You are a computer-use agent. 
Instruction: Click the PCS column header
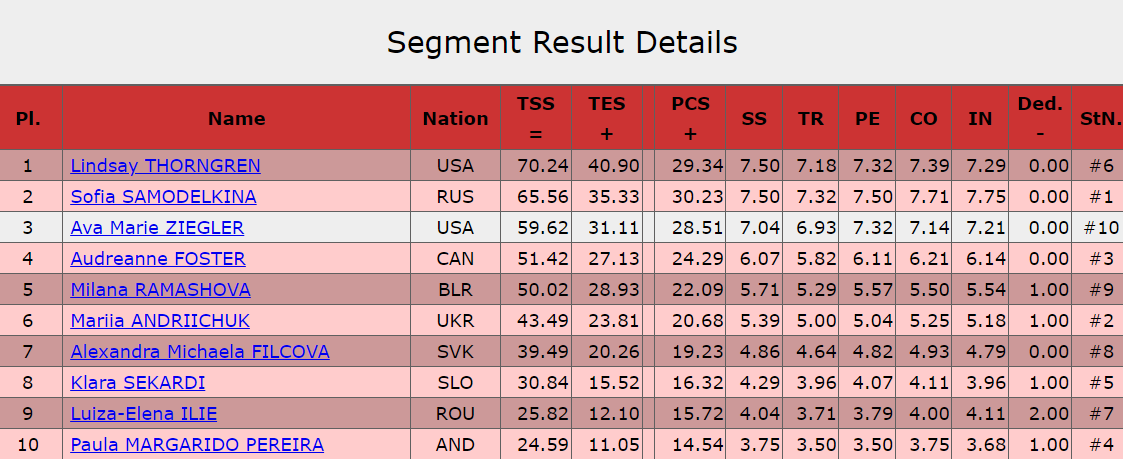[x=690, y=104]
